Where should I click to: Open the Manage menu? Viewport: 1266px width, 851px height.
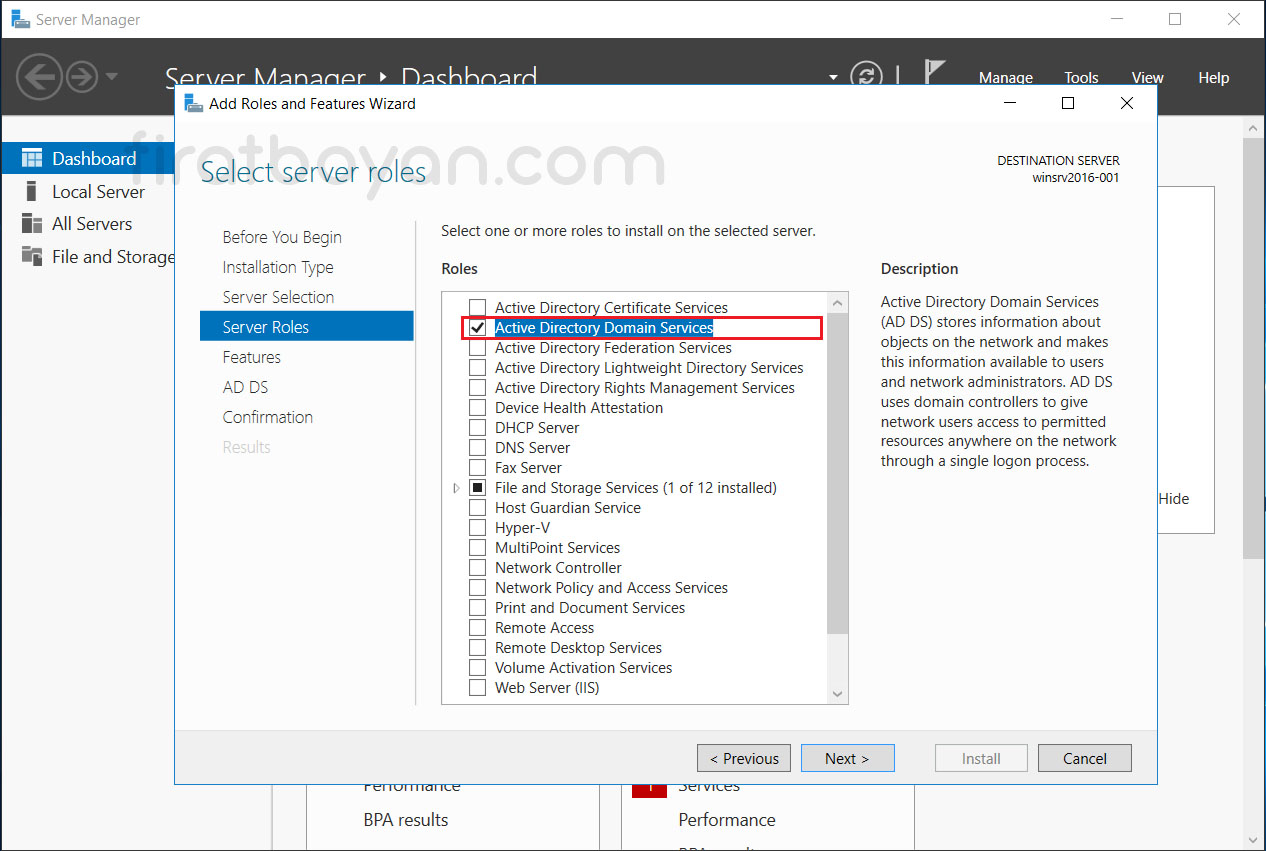(1005, 77)
